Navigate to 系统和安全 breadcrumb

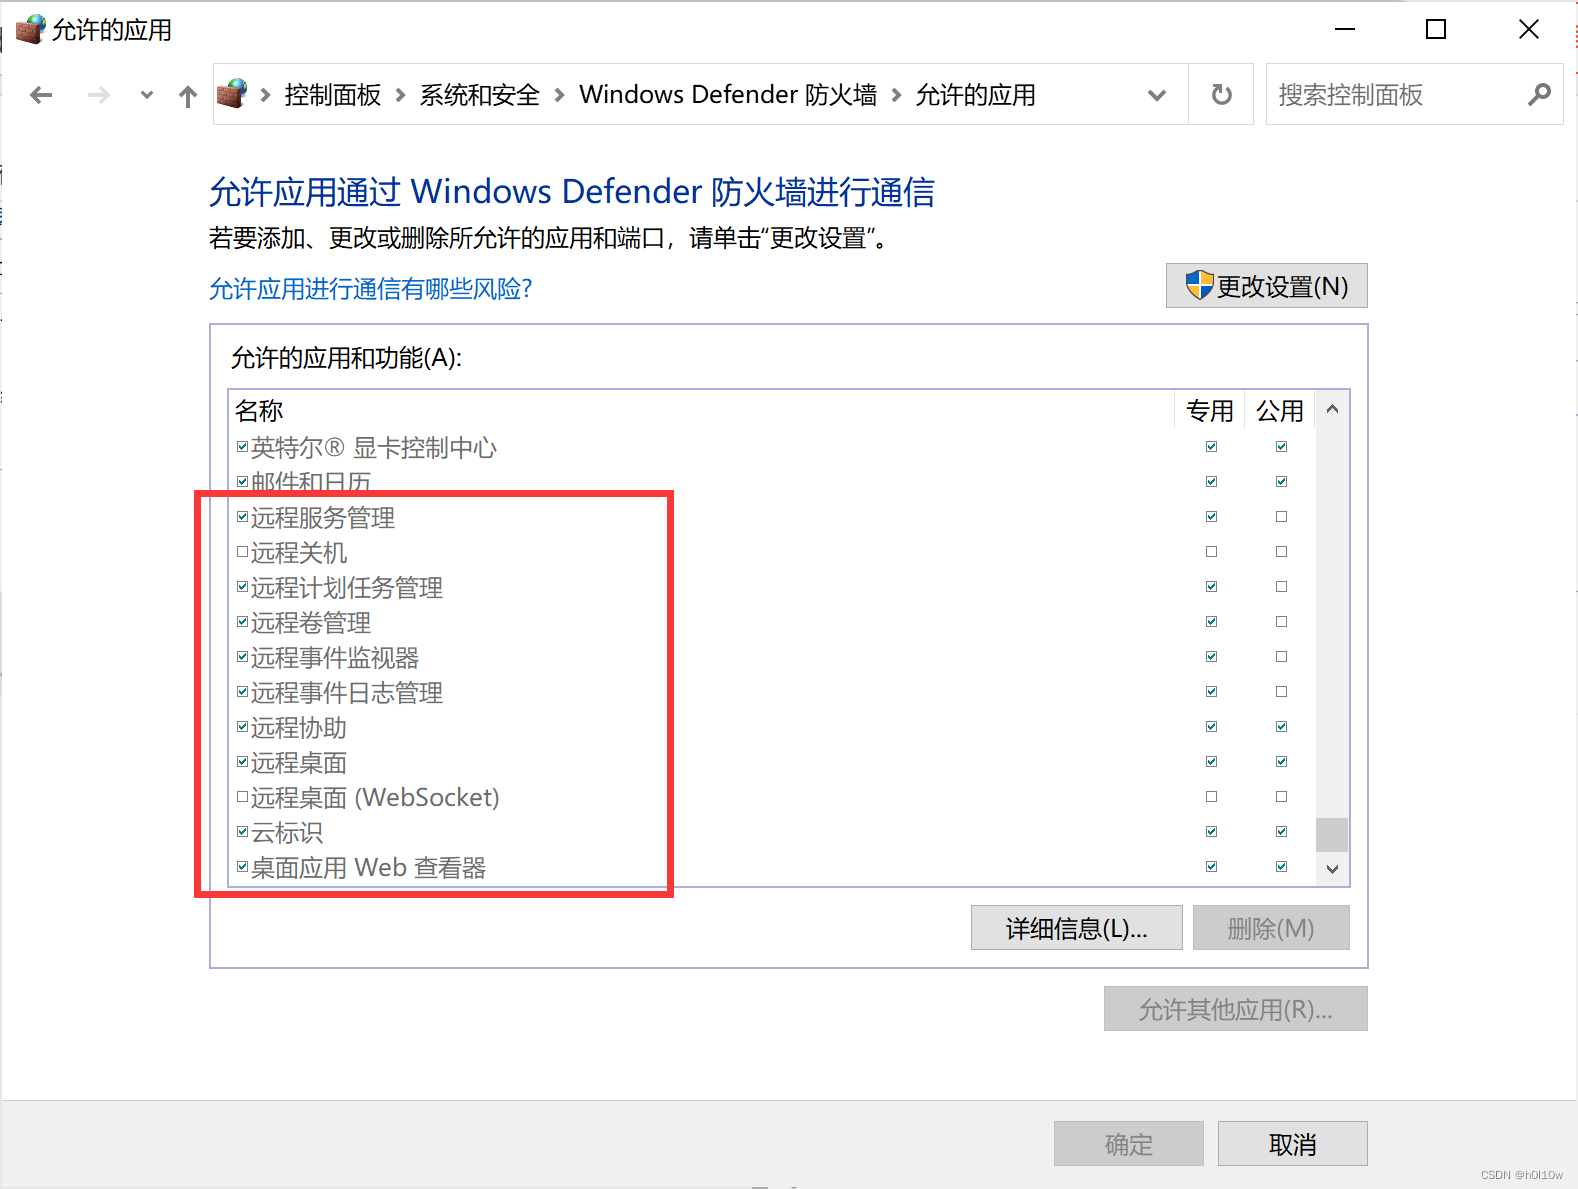pyautogui.click(x=480, y=95)
